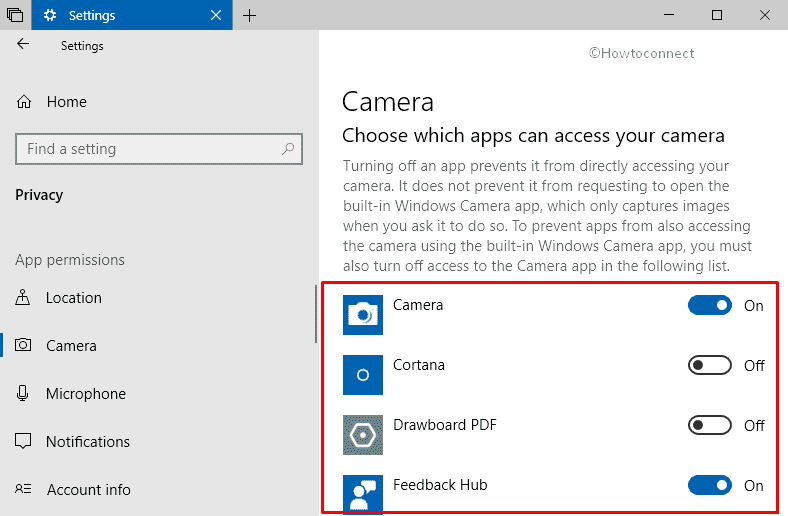Open Account info privacy settings
This screenshot has width=788, height=516.
click(89, 489)
